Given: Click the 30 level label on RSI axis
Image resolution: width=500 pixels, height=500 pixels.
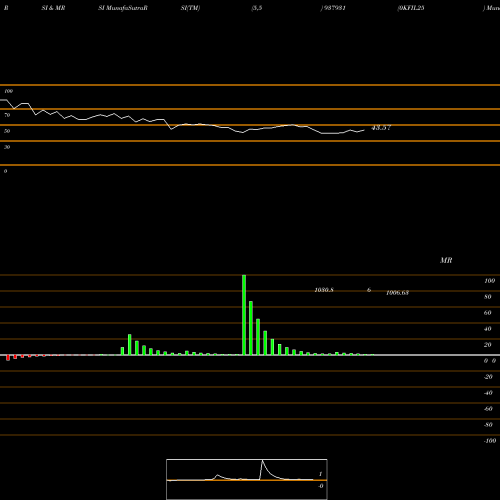Looking at the screenshot, I should point(7,147).
